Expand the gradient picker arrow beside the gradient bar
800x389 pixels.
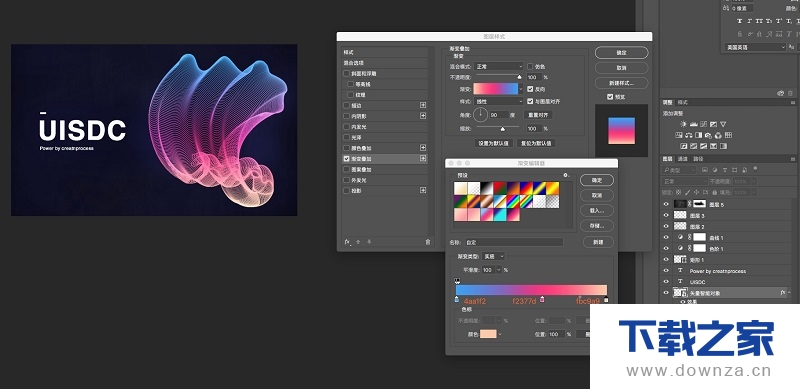pyautogui.click(x=521, y=88)
